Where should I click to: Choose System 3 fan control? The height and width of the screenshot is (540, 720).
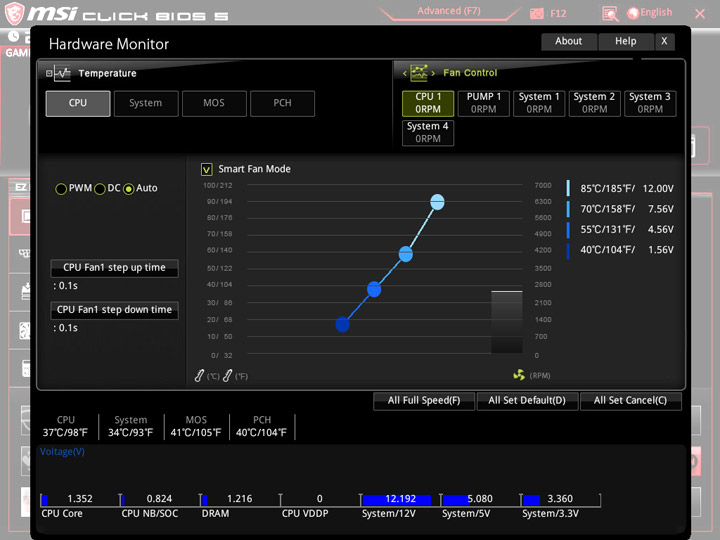(x=650, y=103)
